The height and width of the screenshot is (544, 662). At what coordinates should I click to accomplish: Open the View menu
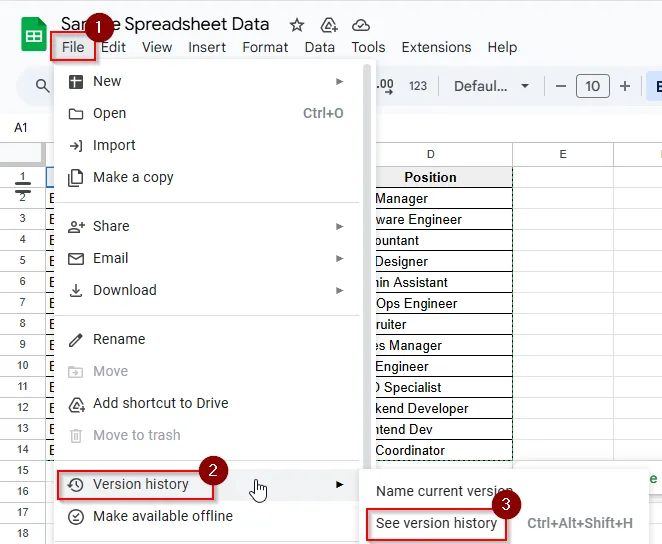[x=157, y=47]
